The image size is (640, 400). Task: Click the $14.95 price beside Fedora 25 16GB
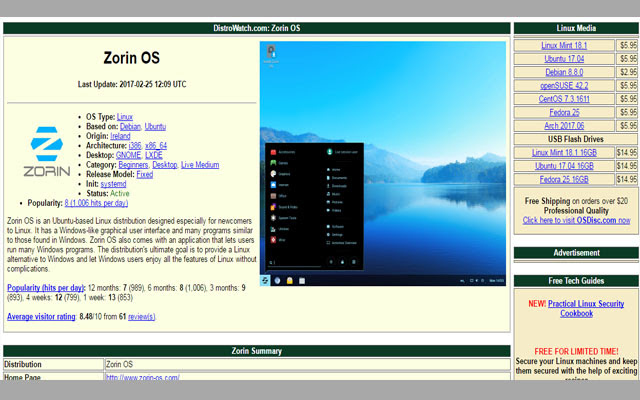click(627, 179)
